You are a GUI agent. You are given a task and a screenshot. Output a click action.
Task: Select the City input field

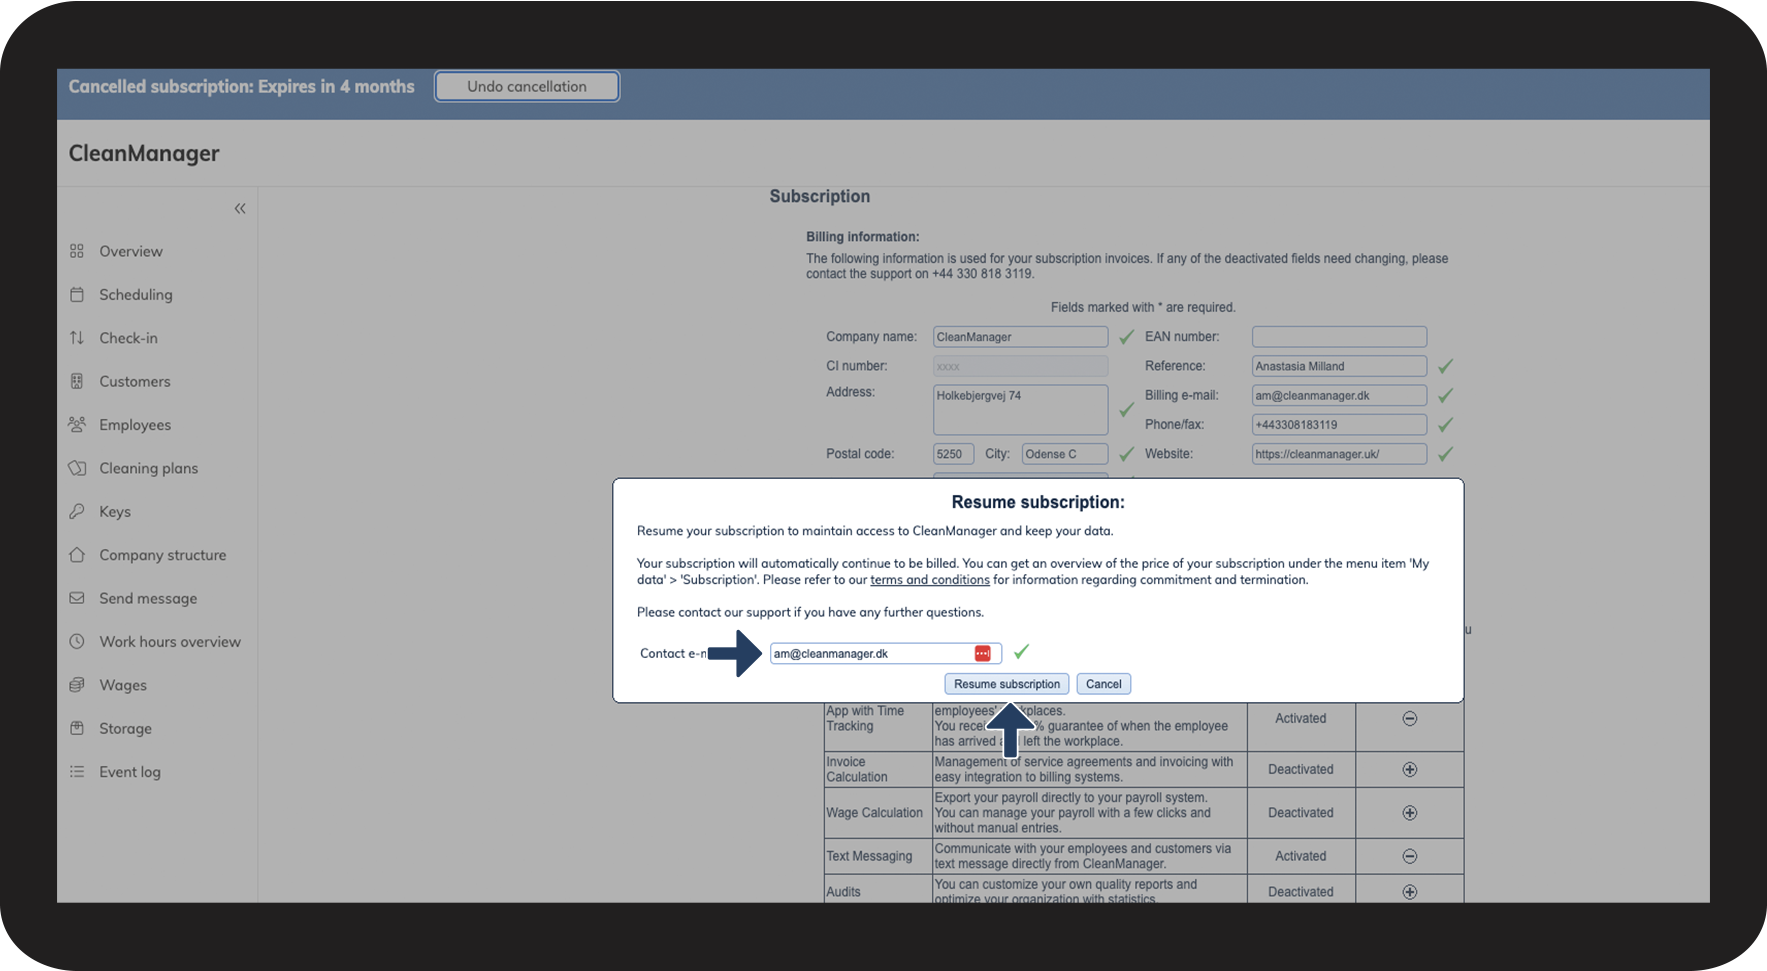pyautogui.click(x=1065, y=454)
